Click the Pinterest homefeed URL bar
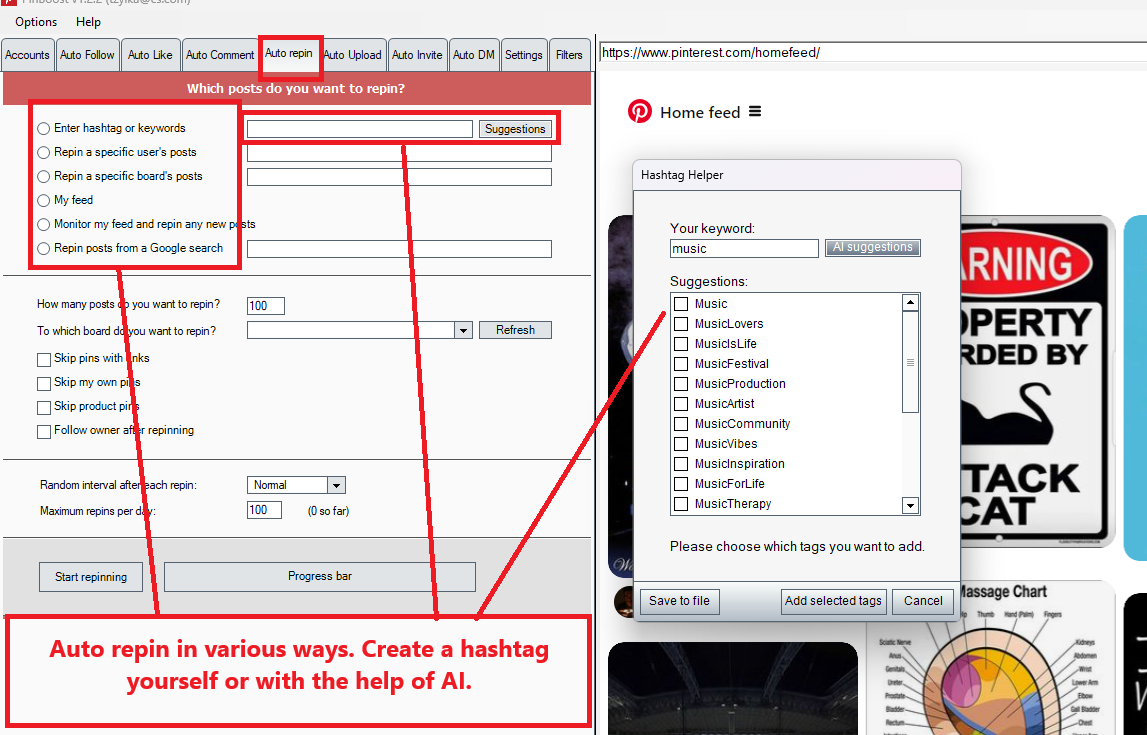Image resolution: width=1147 pixels, height=735 pixels. tap(873, 53)
